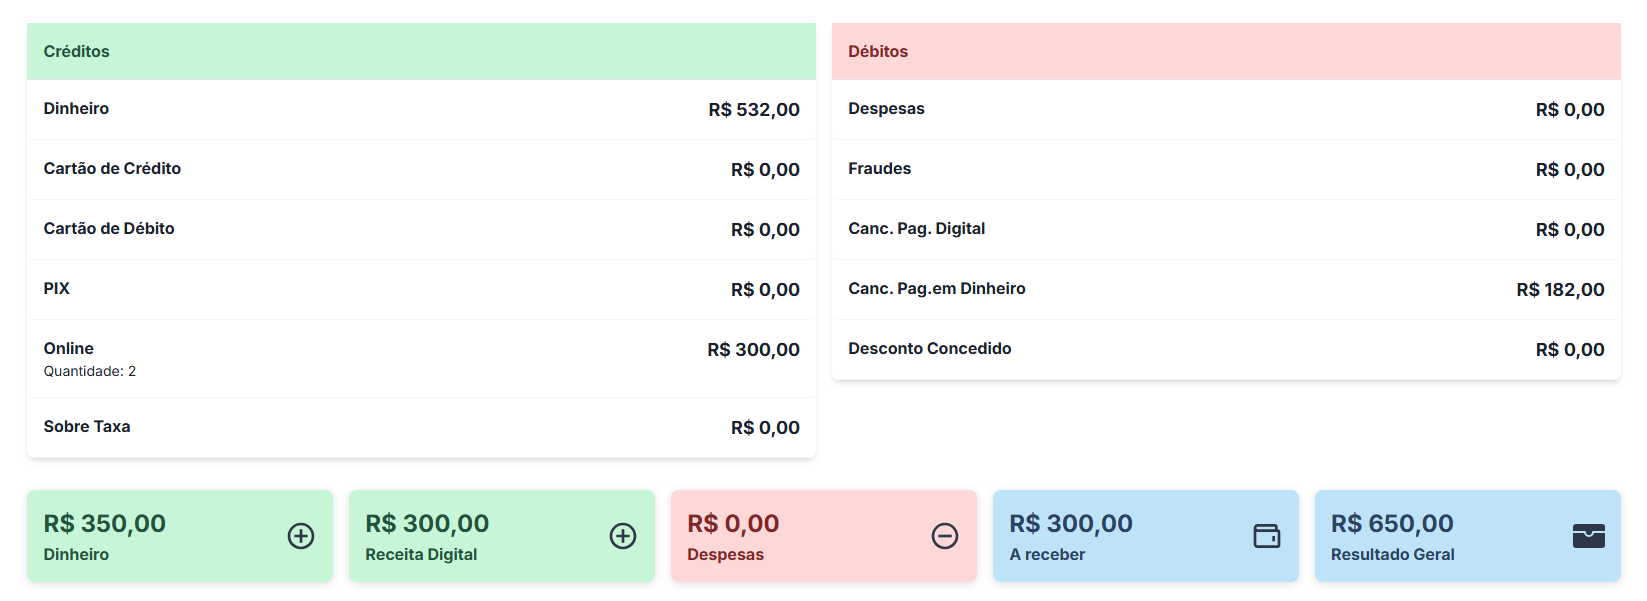Click the inbox icon on Resultado Geral card

coord(1589,536)
